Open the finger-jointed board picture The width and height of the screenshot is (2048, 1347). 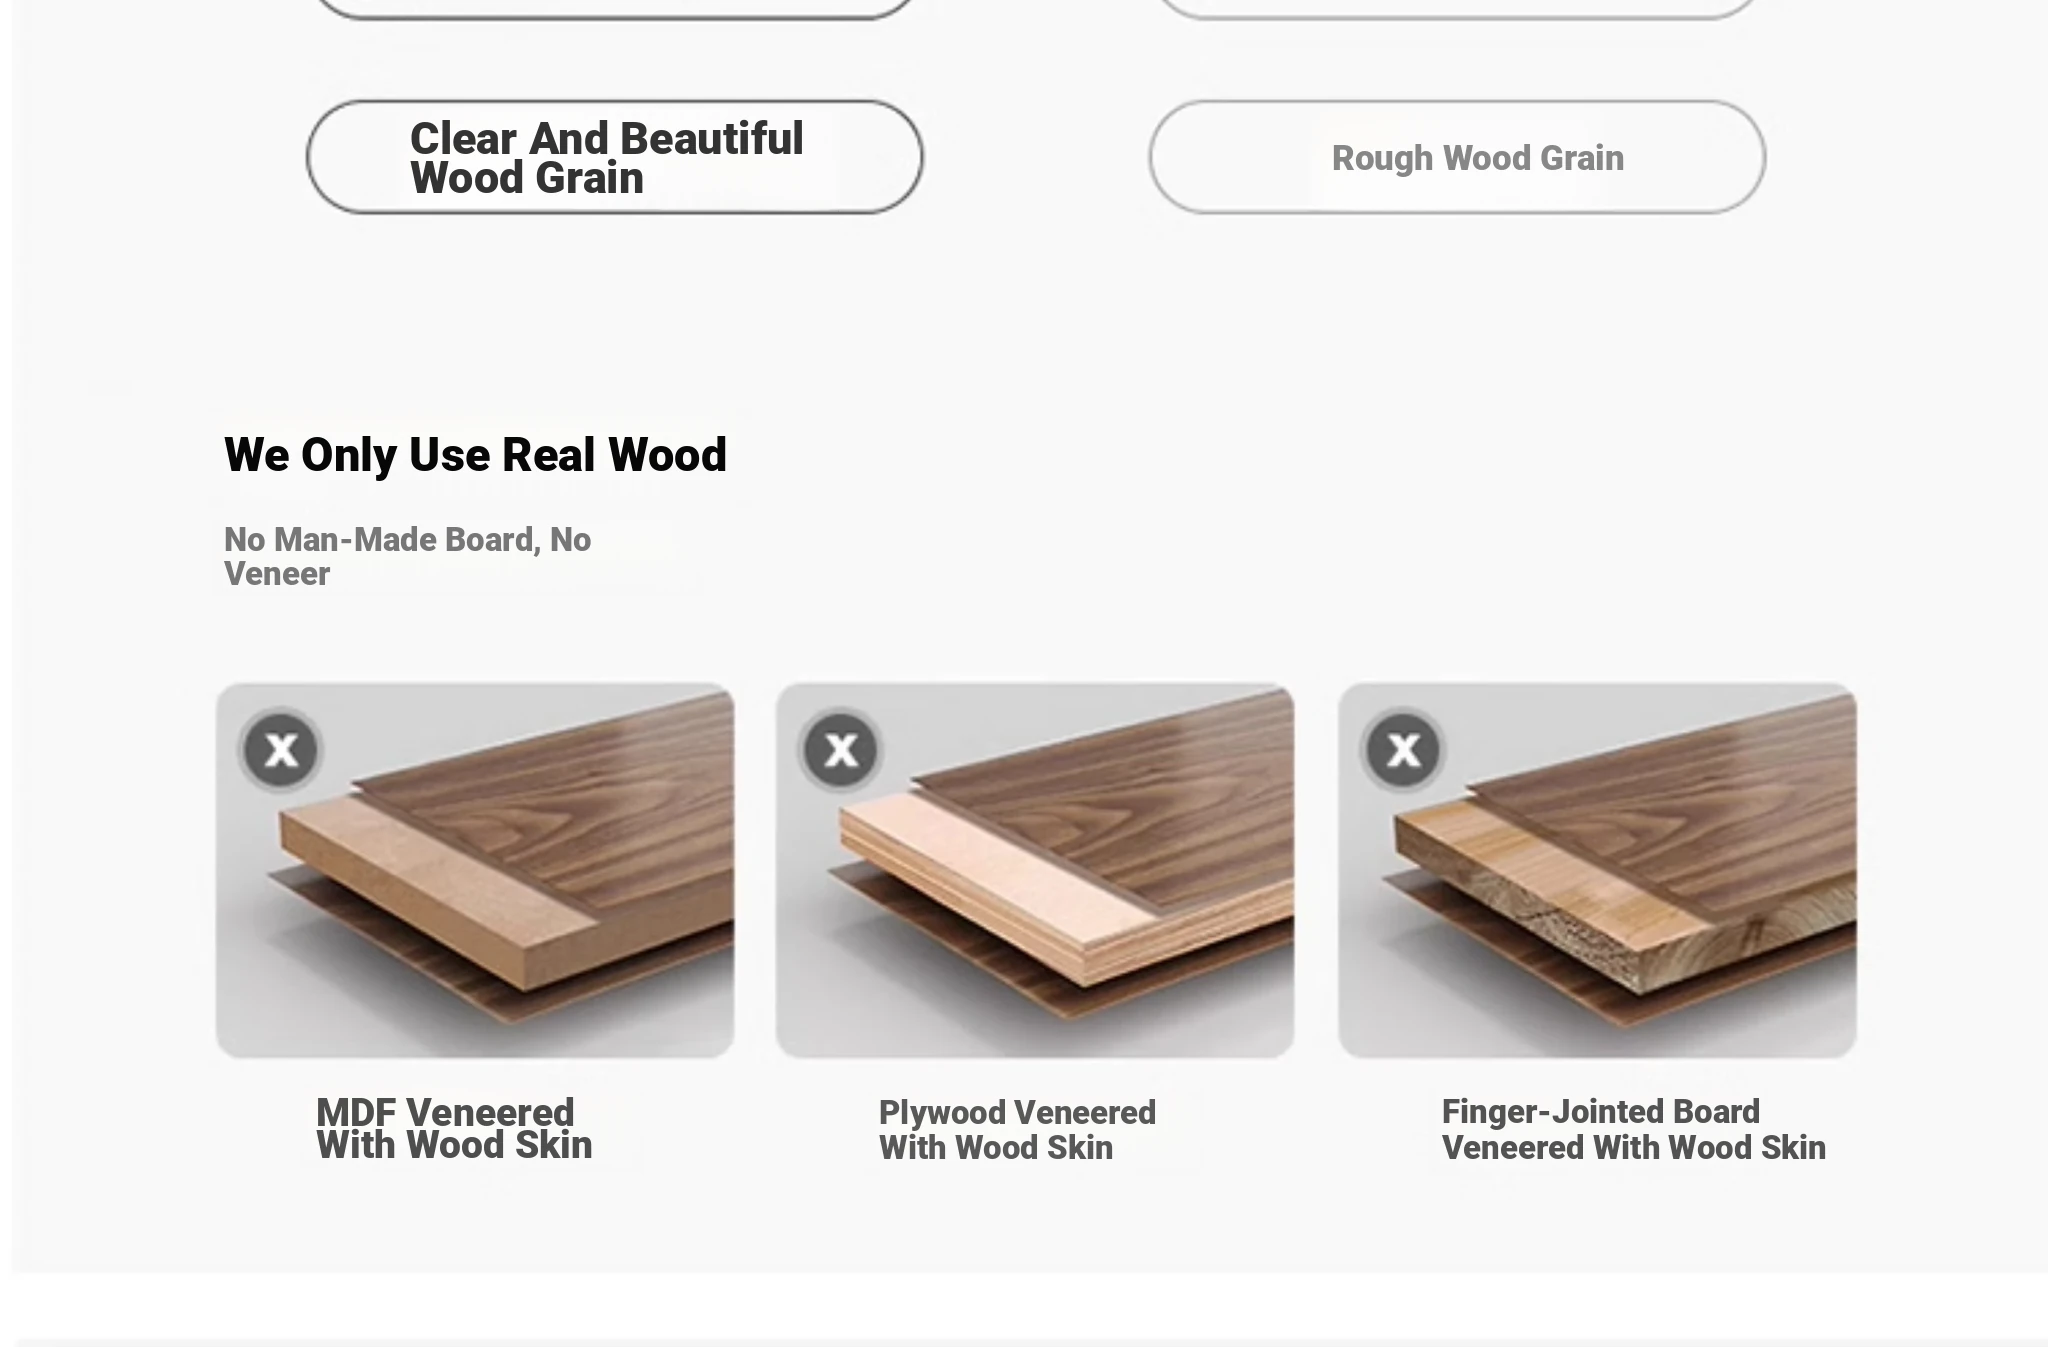pos(1597,870)
